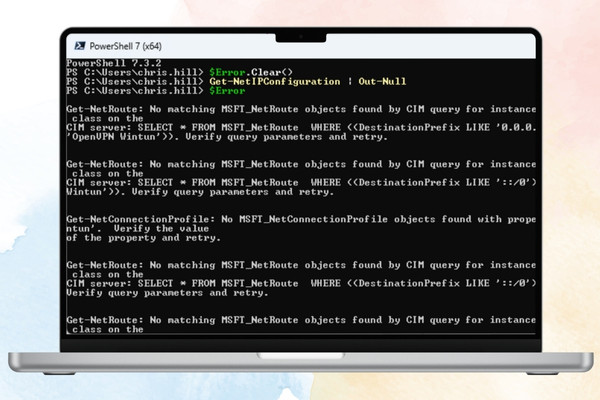Select the 'PowerShell 7.3.2' version line
This screenshot has width=600, height=400.
[114, 63]
